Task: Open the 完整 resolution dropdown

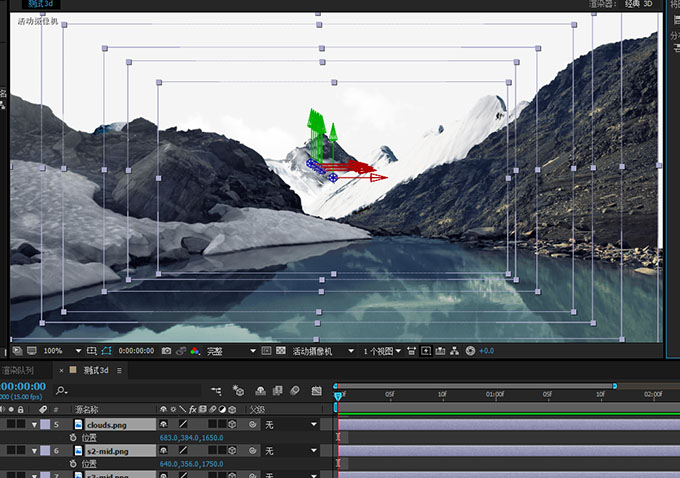Action: click(x=231, y=351)
